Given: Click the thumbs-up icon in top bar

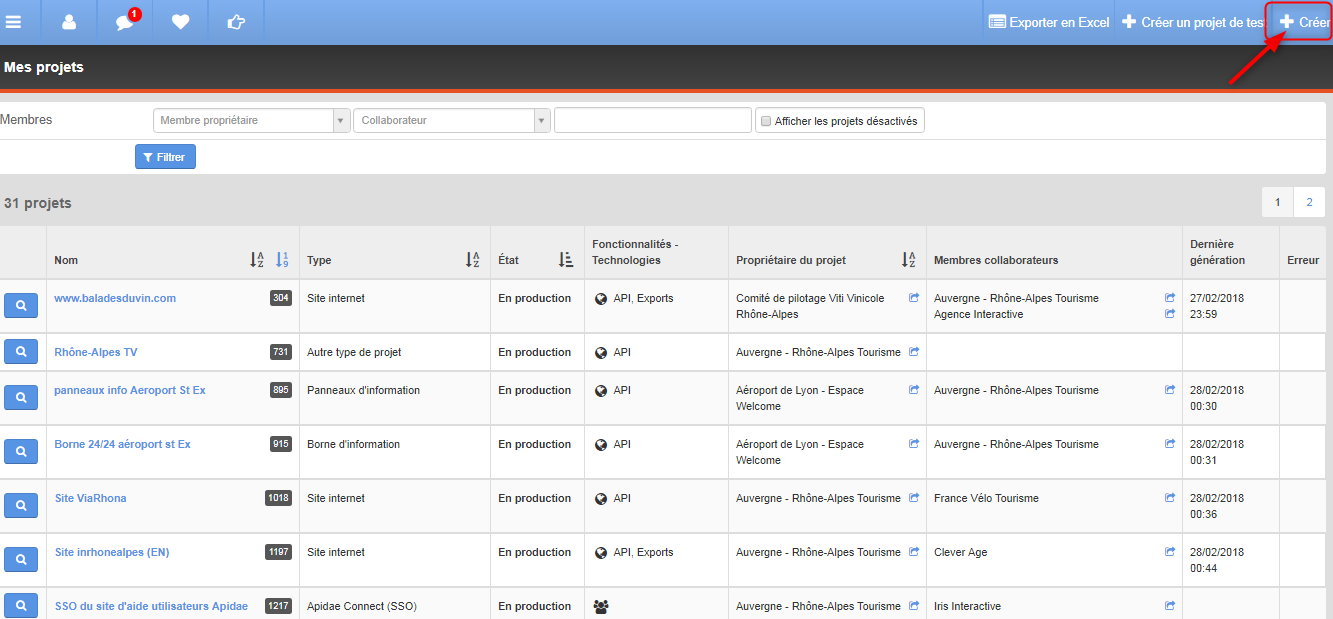Looking at the screenshot, I should point(236,22).
